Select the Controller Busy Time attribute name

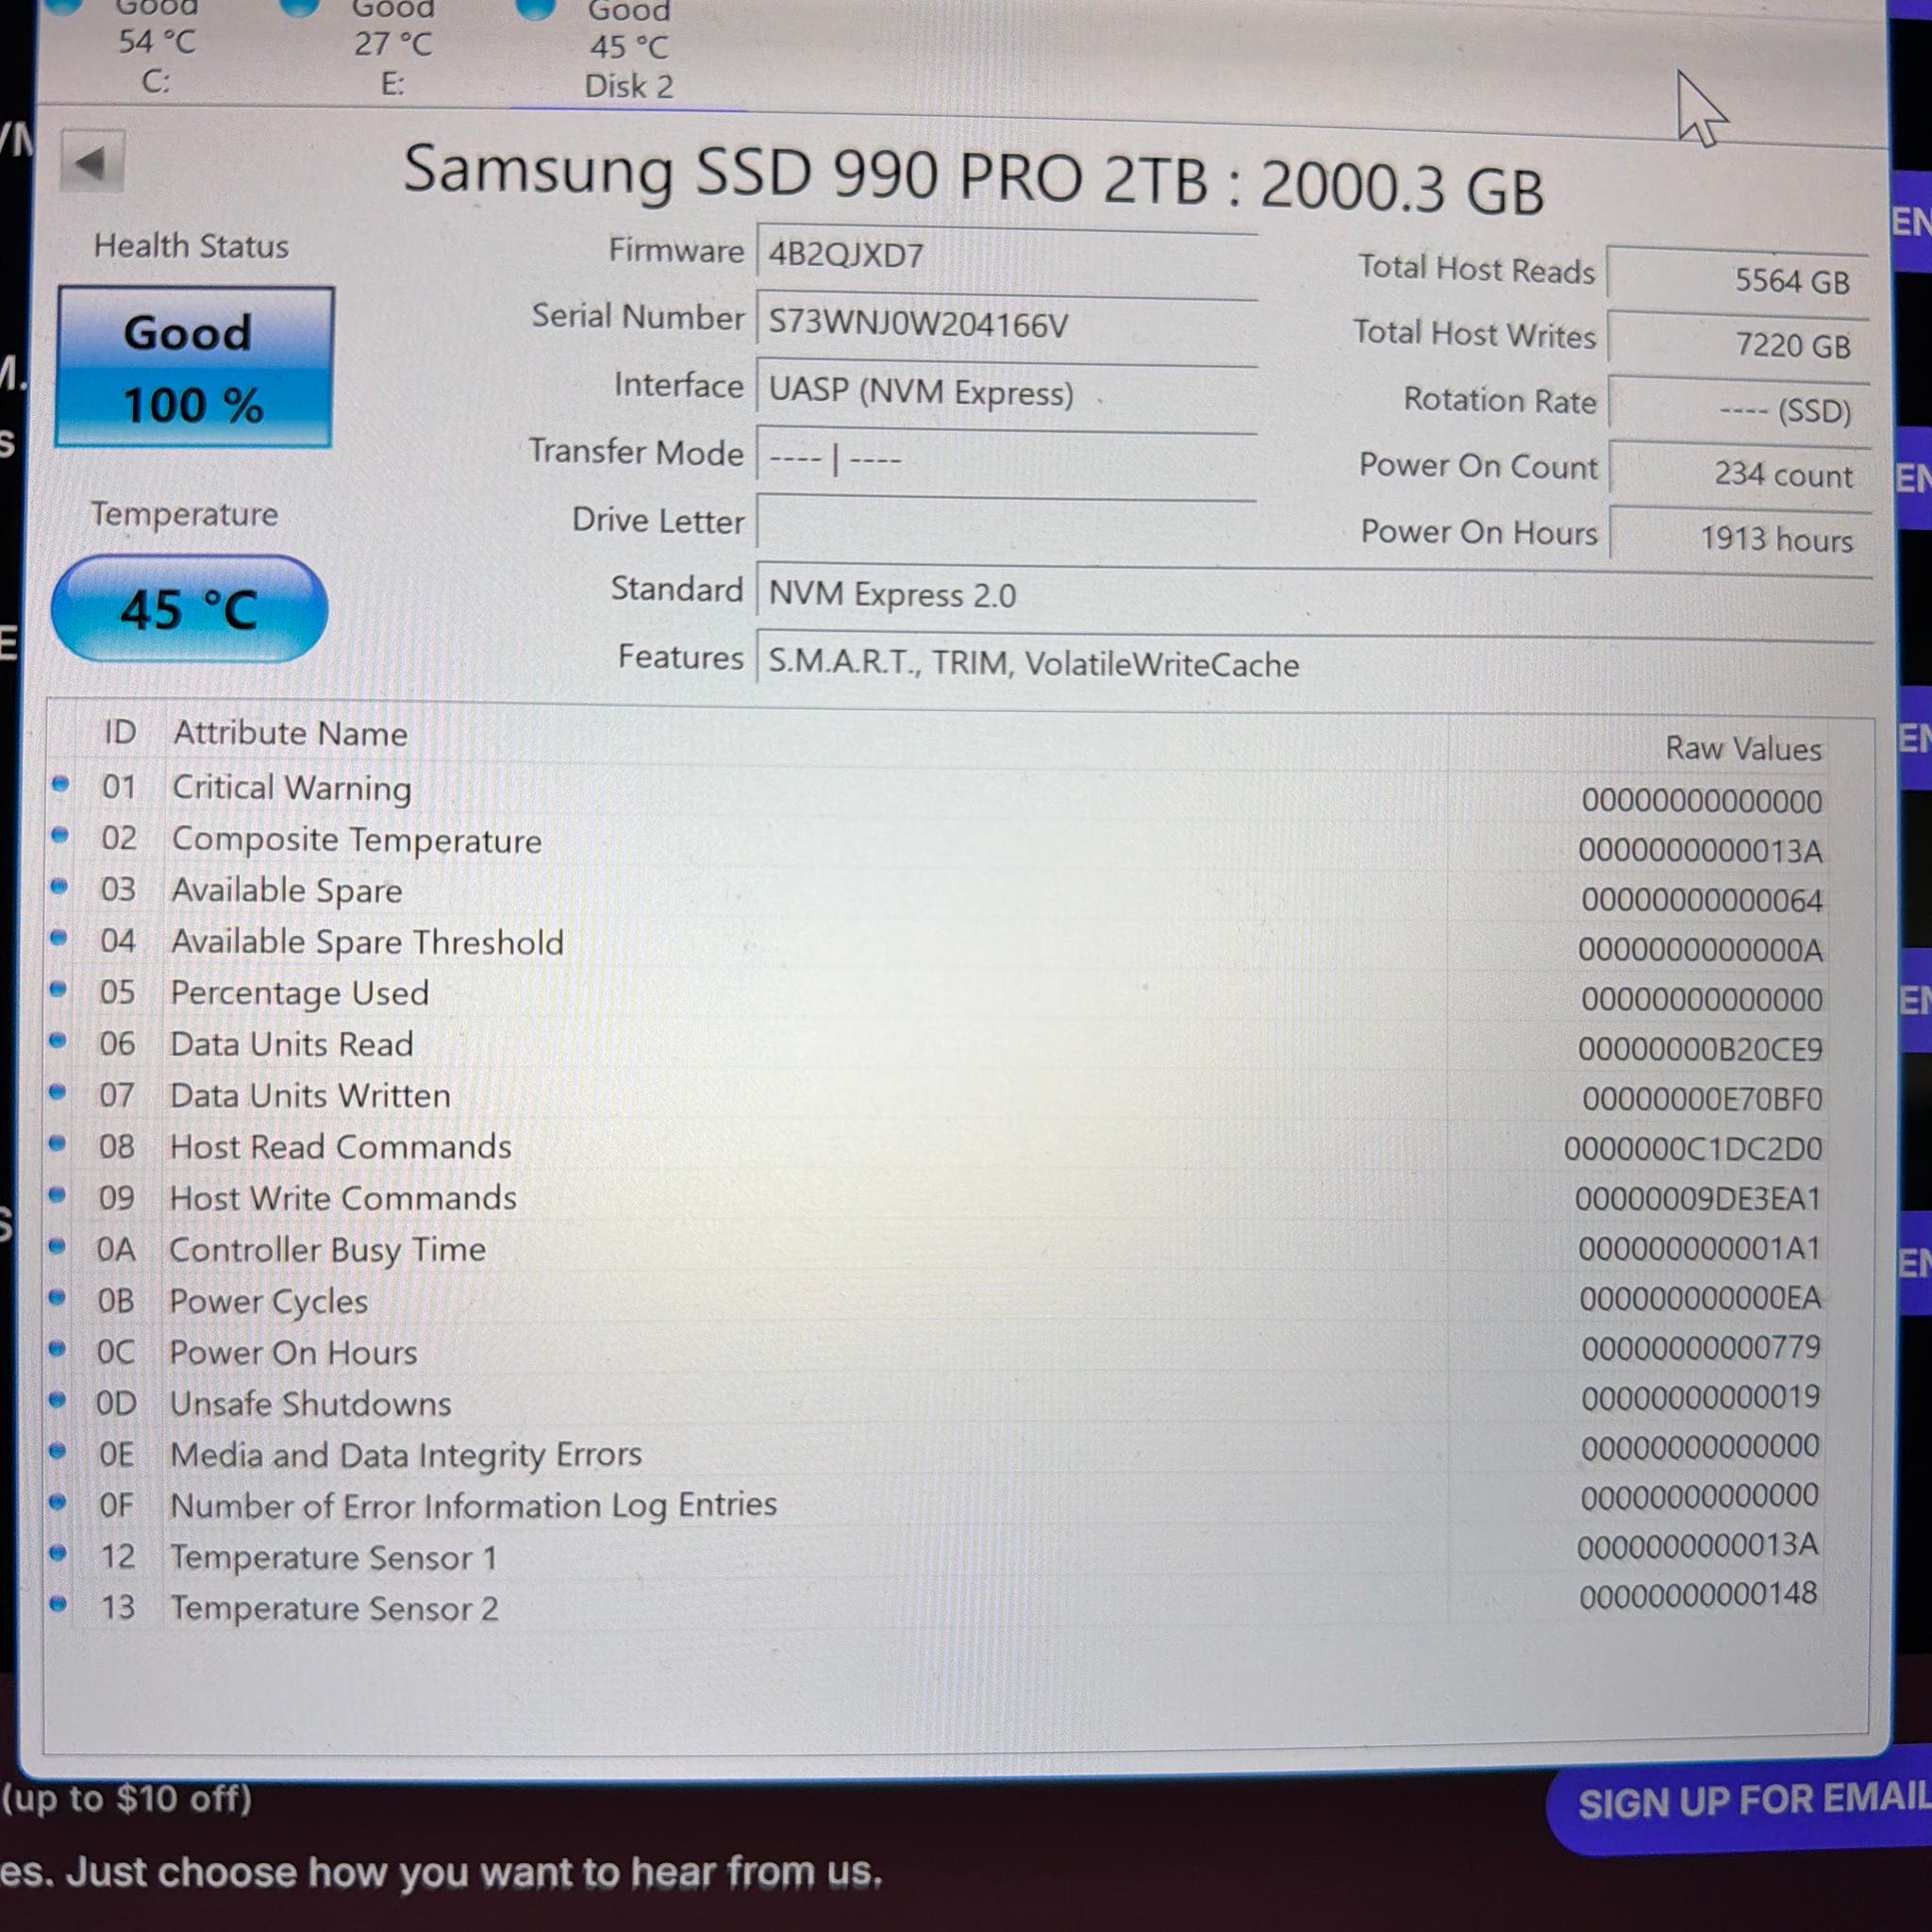pyautogui.click(x=328, y=1250)
